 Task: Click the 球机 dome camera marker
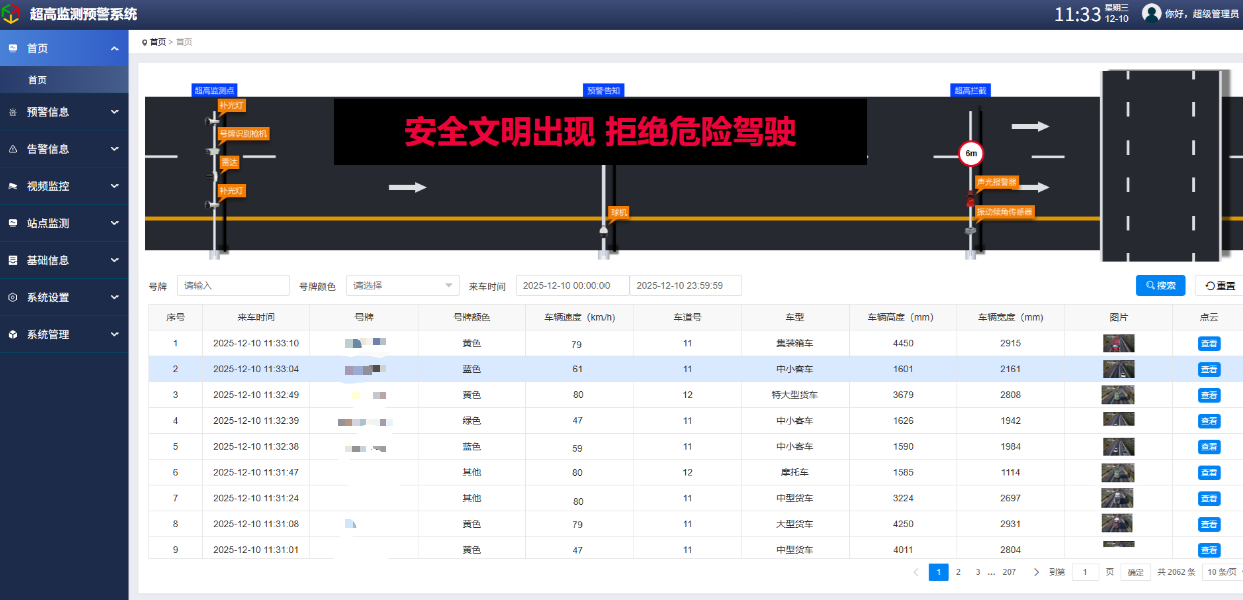tap(619, 212)
